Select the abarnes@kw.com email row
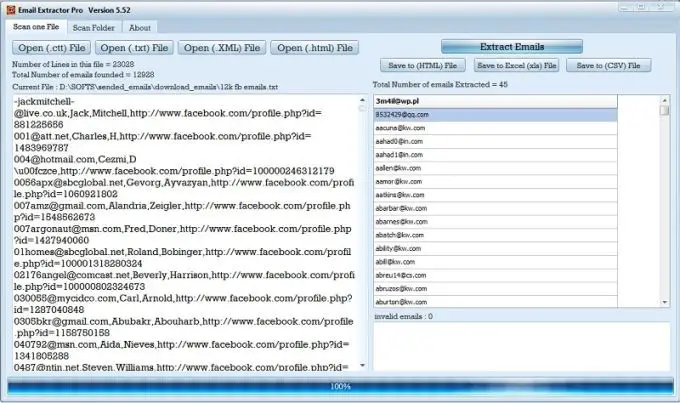Screen dimensions: 680x403 tap(495, 222)
